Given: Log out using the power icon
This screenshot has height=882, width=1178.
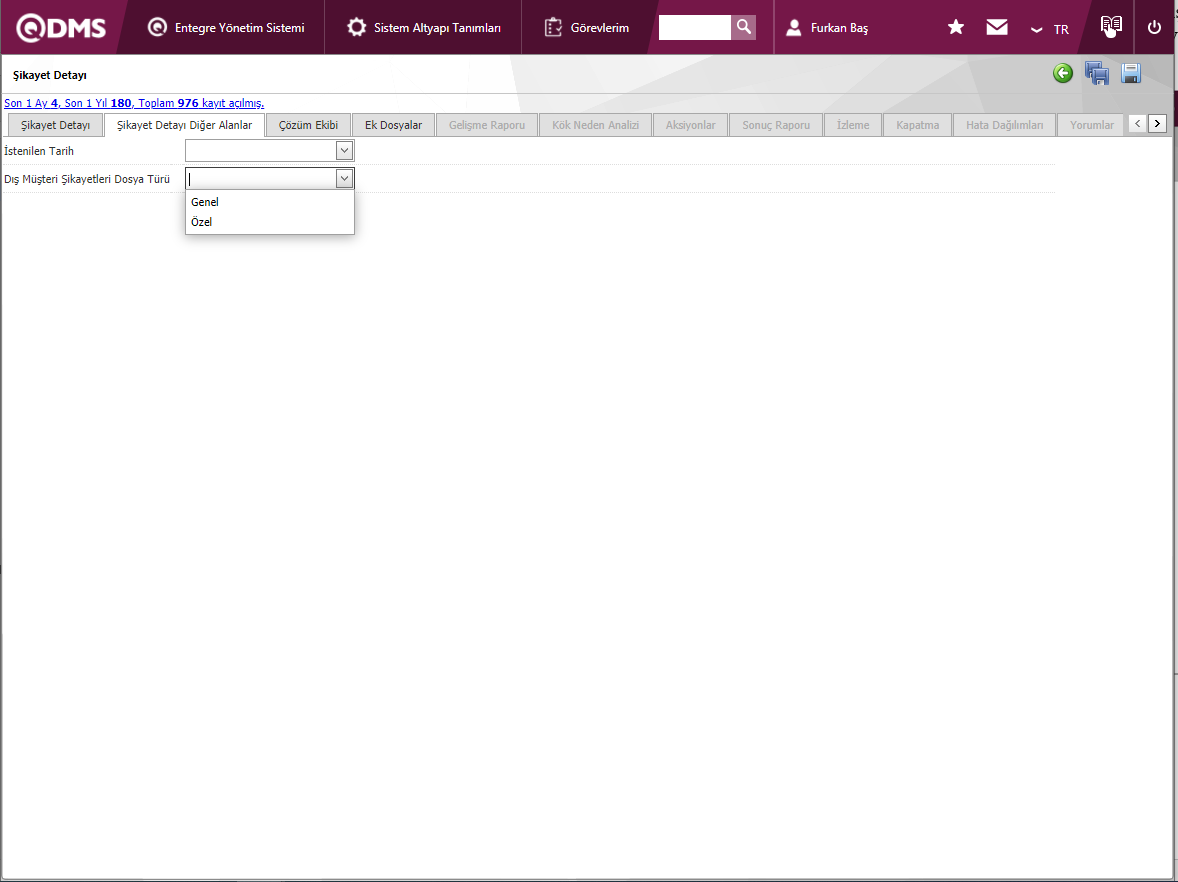Looking at the screenshot, I should click(x=1155, y=28).
